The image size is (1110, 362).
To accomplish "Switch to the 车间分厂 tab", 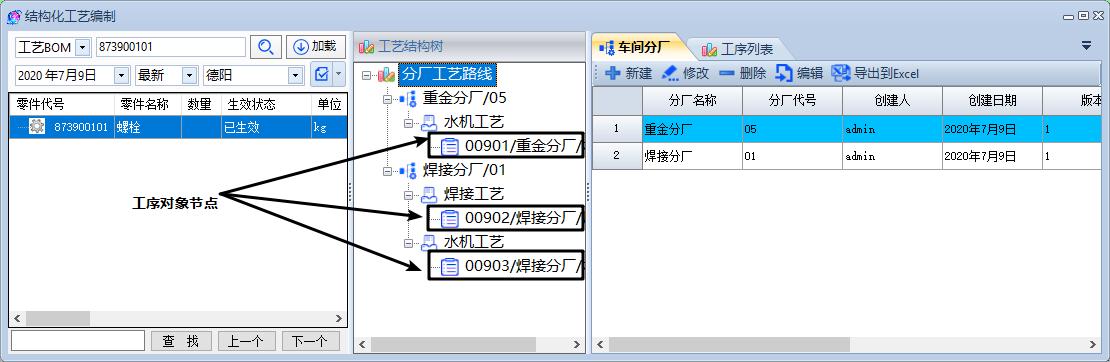I will pos(634,47).
